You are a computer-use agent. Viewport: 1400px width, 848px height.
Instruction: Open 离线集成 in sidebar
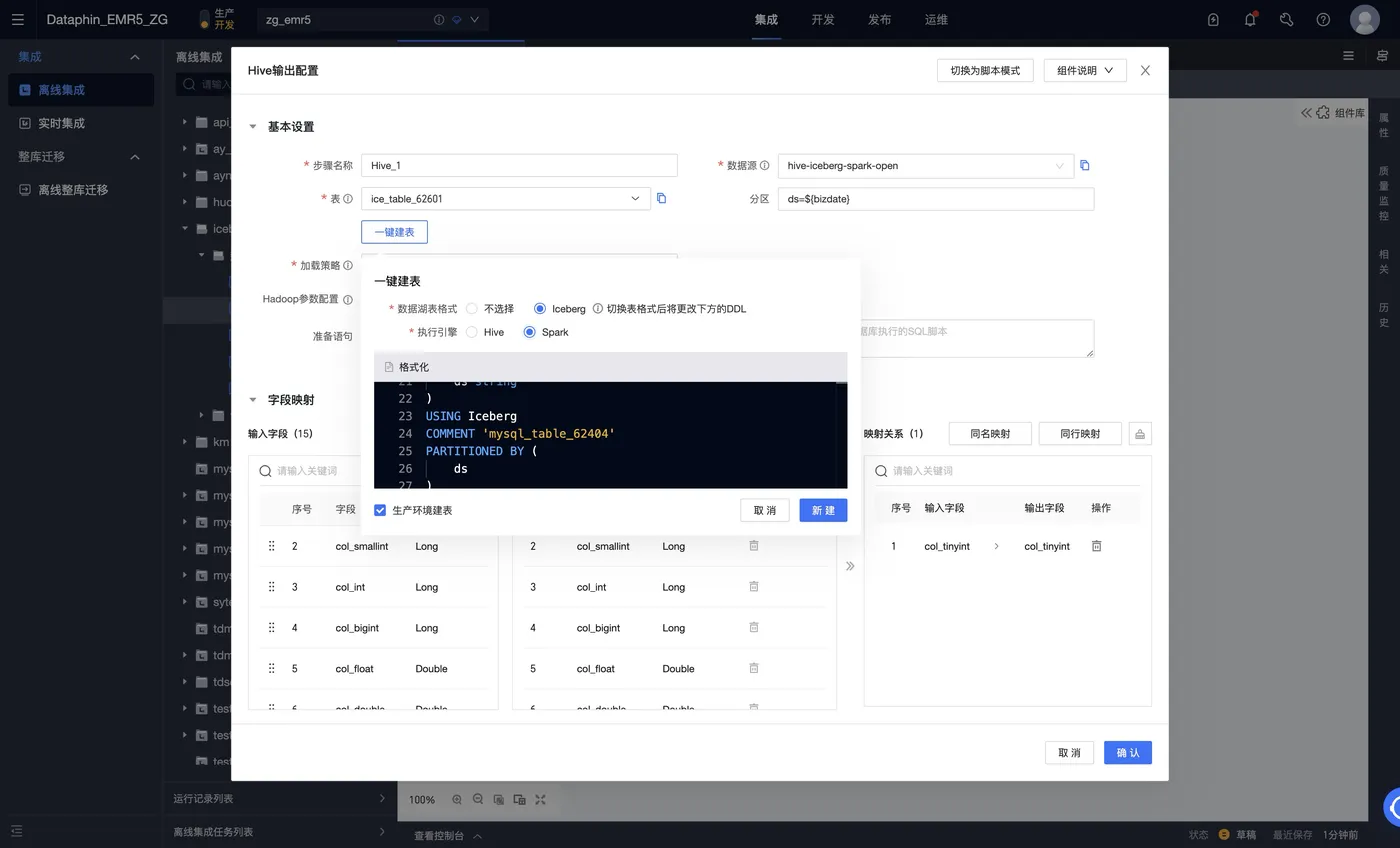point(81,90)
